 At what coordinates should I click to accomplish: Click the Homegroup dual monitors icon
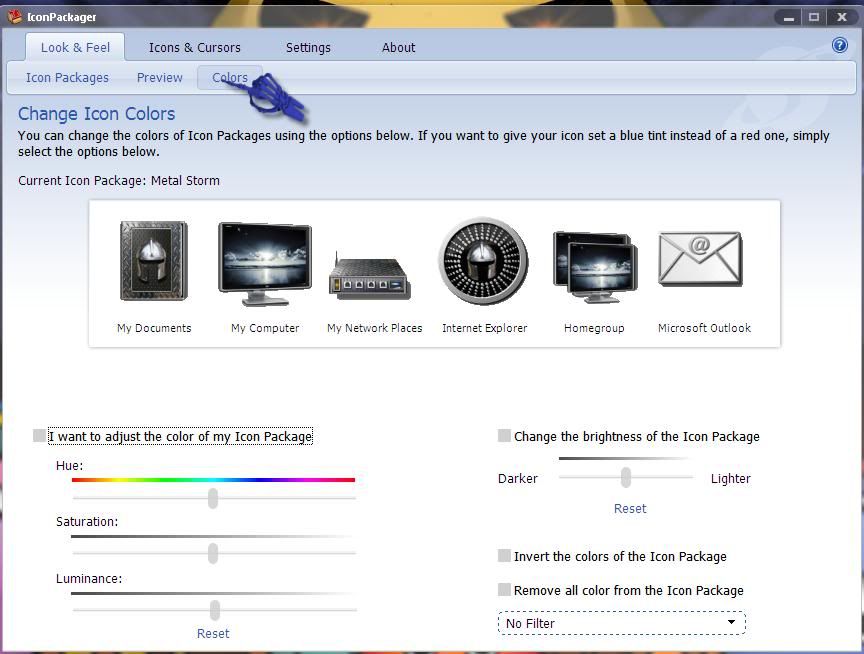tap(595, 267)
